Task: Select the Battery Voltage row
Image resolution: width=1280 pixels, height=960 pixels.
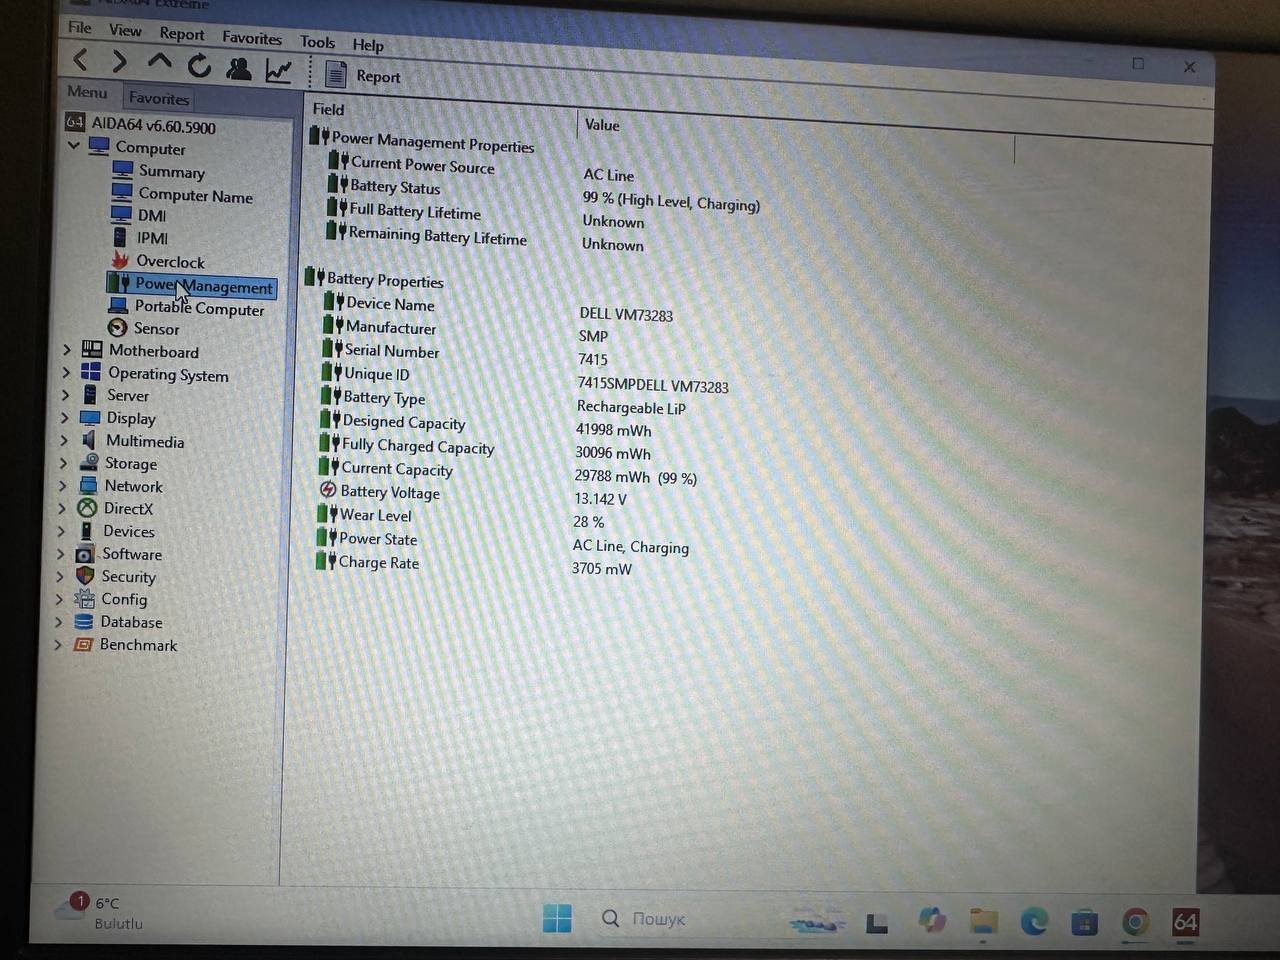Action: pyautogui.click(x=472, y=495)
